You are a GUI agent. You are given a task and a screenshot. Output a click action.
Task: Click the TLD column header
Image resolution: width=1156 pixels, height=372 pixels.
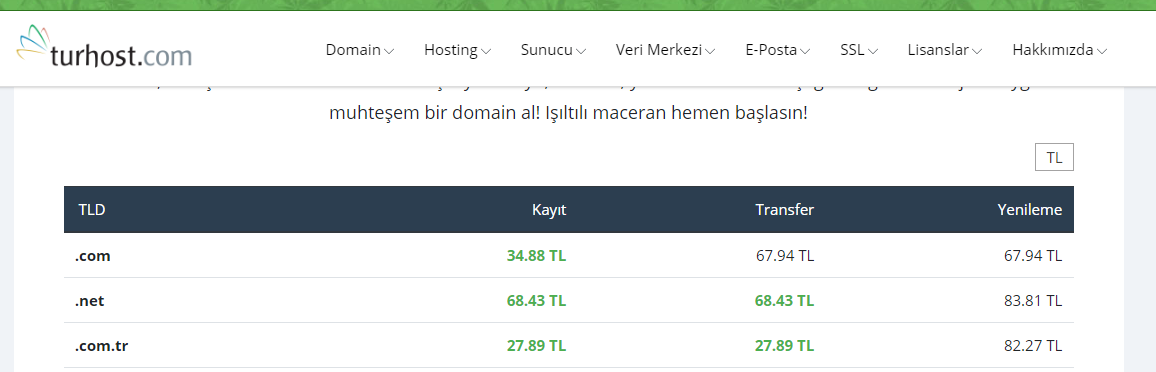[92, 210]
